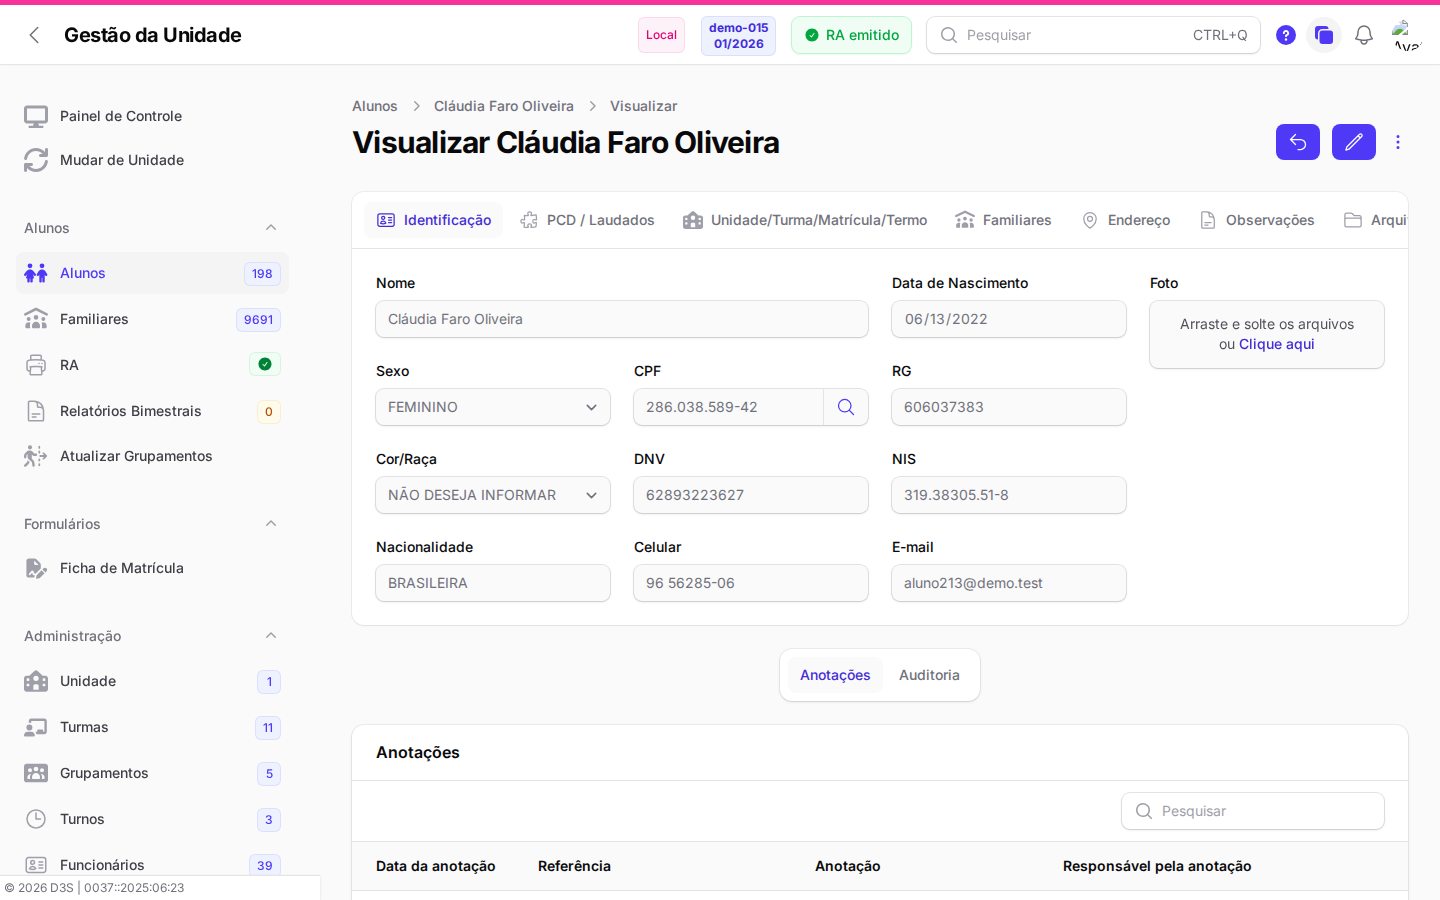Click the Familiares sidebar icon
The width and height of the screenshot is (1440, 900).
point(36,319)
